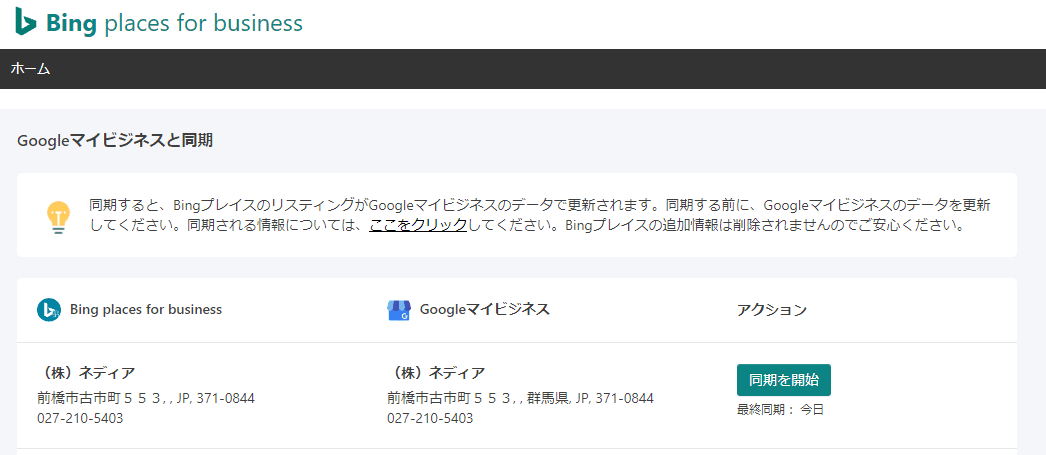Select Bing listing name （株）ネディア
1046x455 pixels.
pyautogui.click(x=87, y=372)
